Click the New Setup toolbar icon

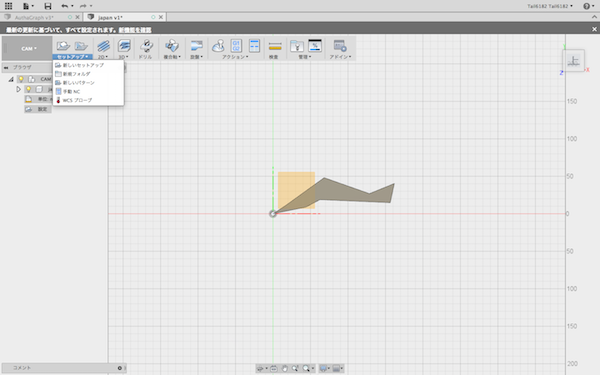pos(63,46)
